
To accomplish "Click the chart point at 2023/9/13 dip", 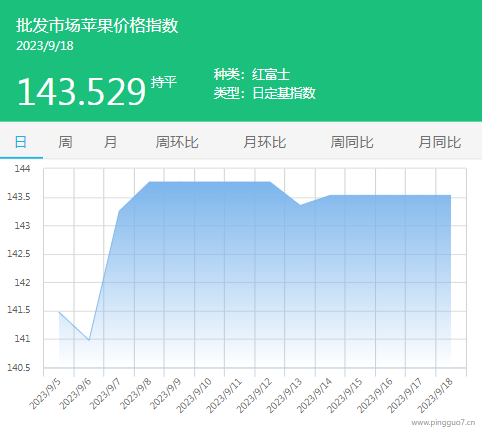I will coord(300,205).
